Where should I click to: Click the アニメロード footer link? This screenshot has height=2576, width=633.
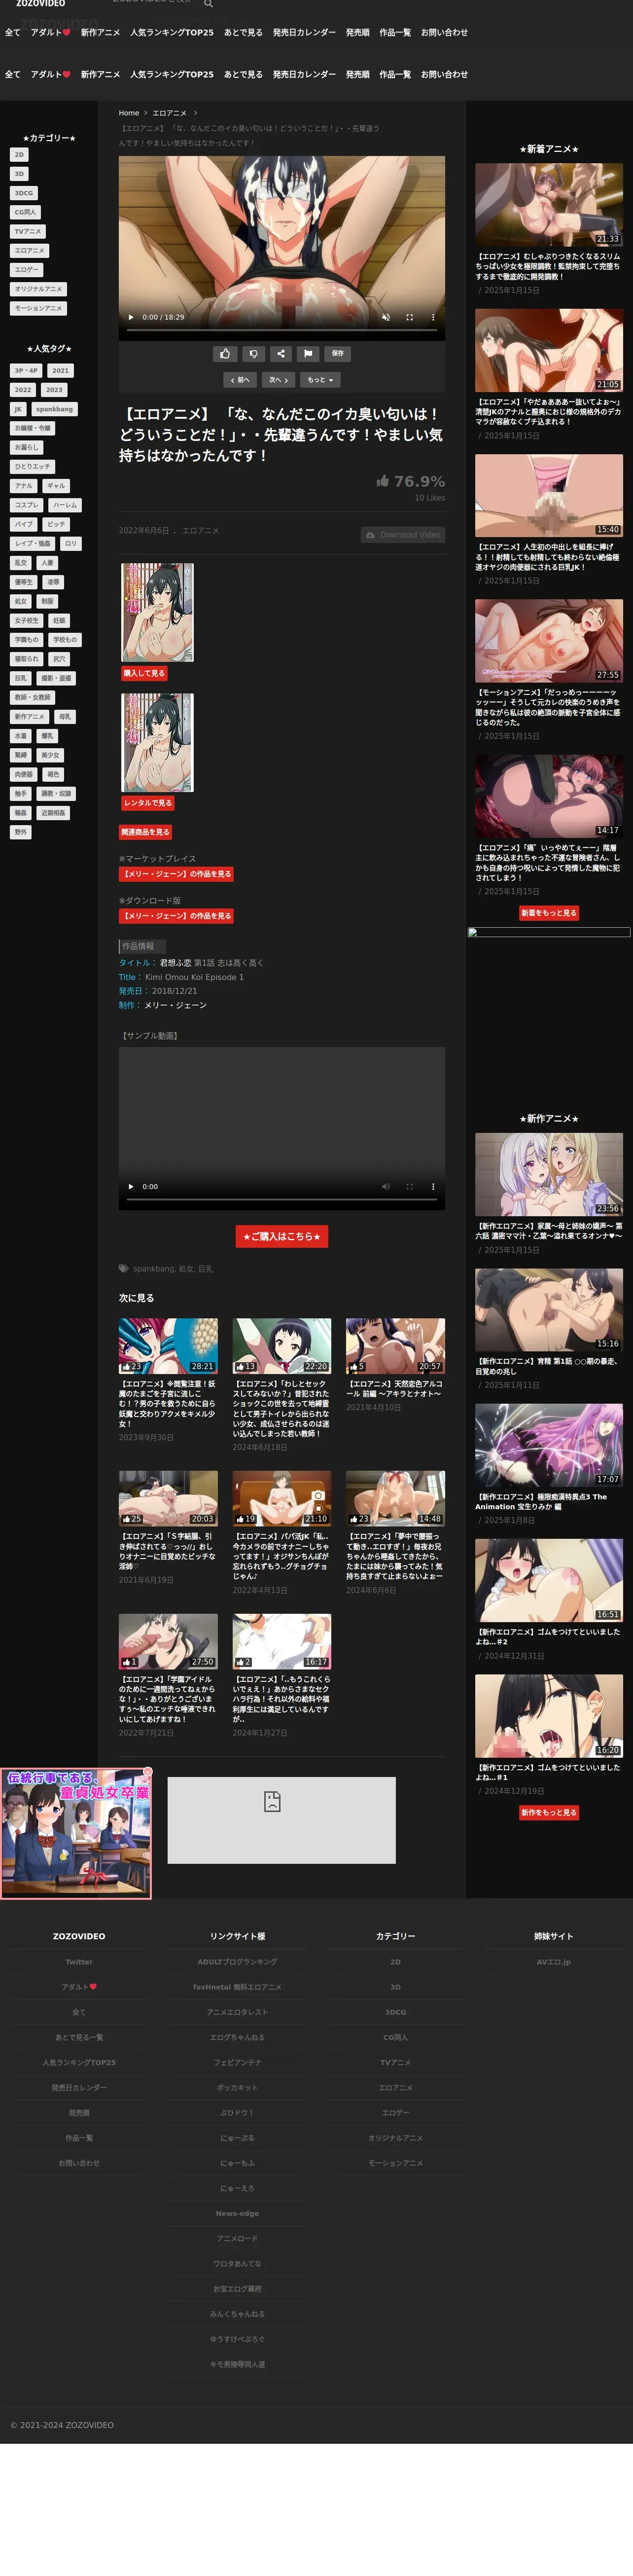click(237, 2238)
